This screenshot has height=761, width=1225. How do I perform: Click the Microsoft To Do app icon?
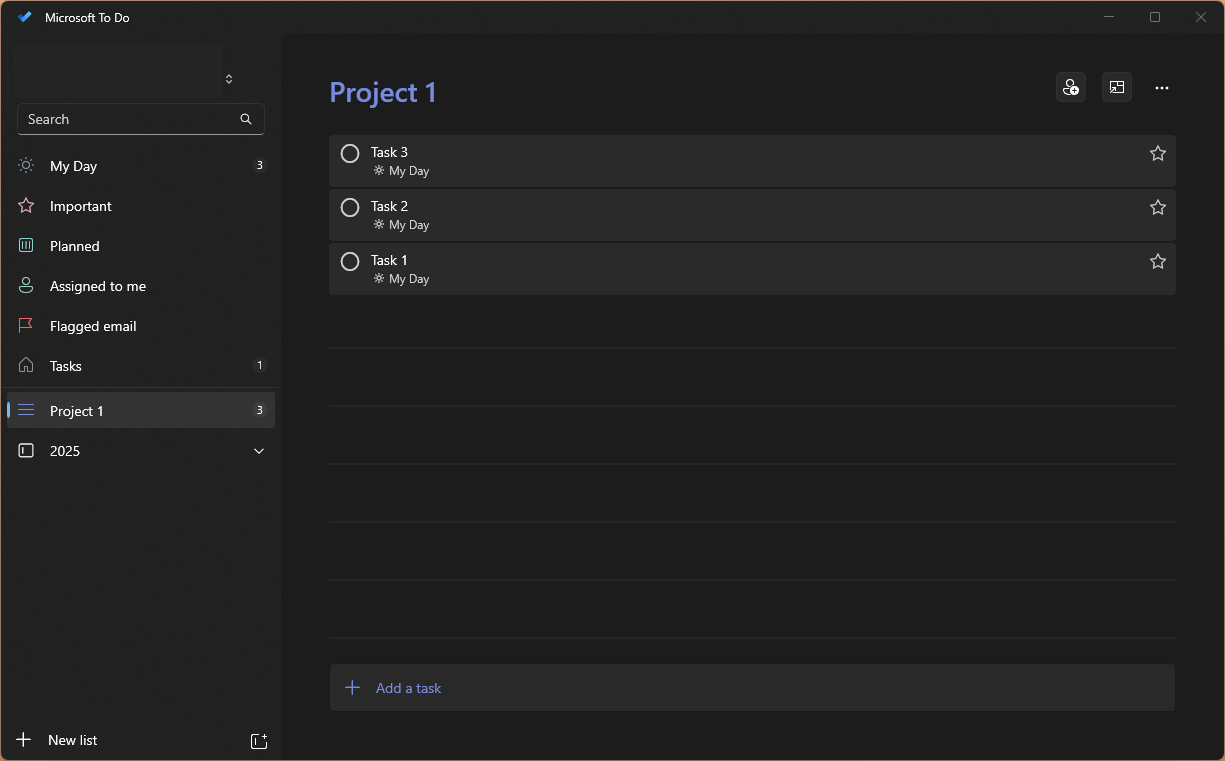coord(25,17)
